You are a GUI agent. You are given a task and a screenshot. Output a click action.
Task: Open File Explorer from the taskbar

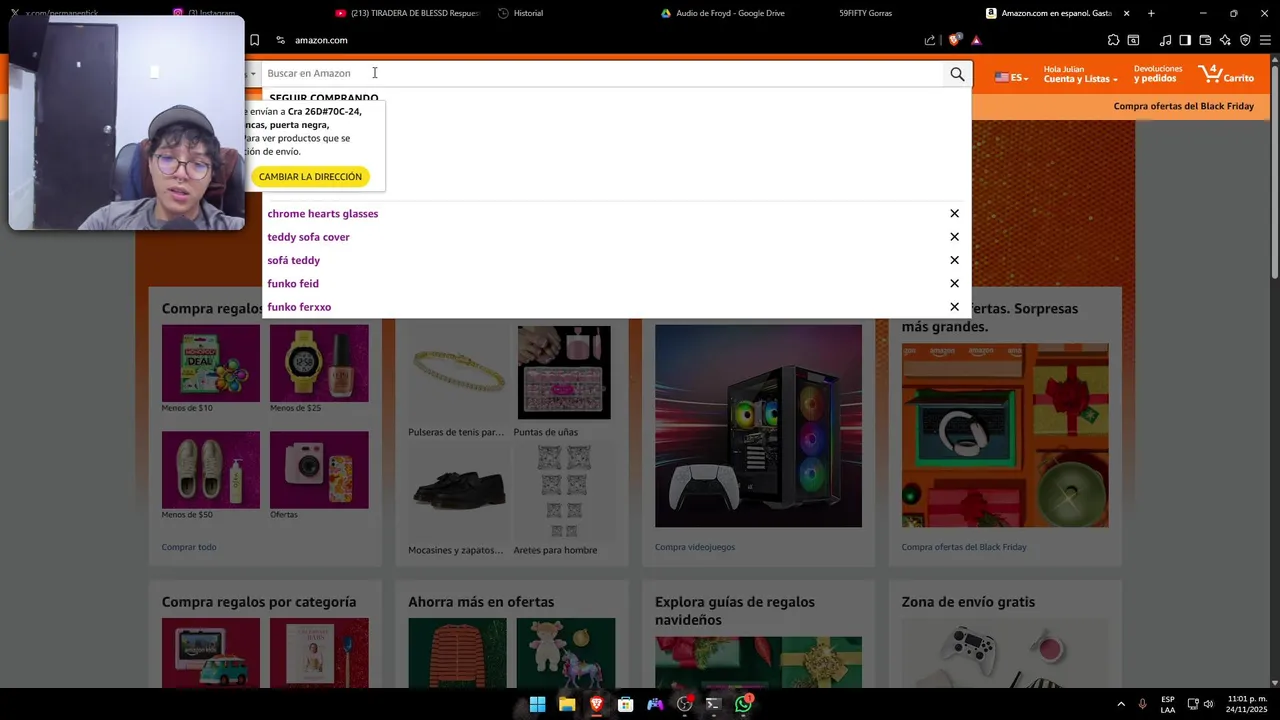[567, 704]
